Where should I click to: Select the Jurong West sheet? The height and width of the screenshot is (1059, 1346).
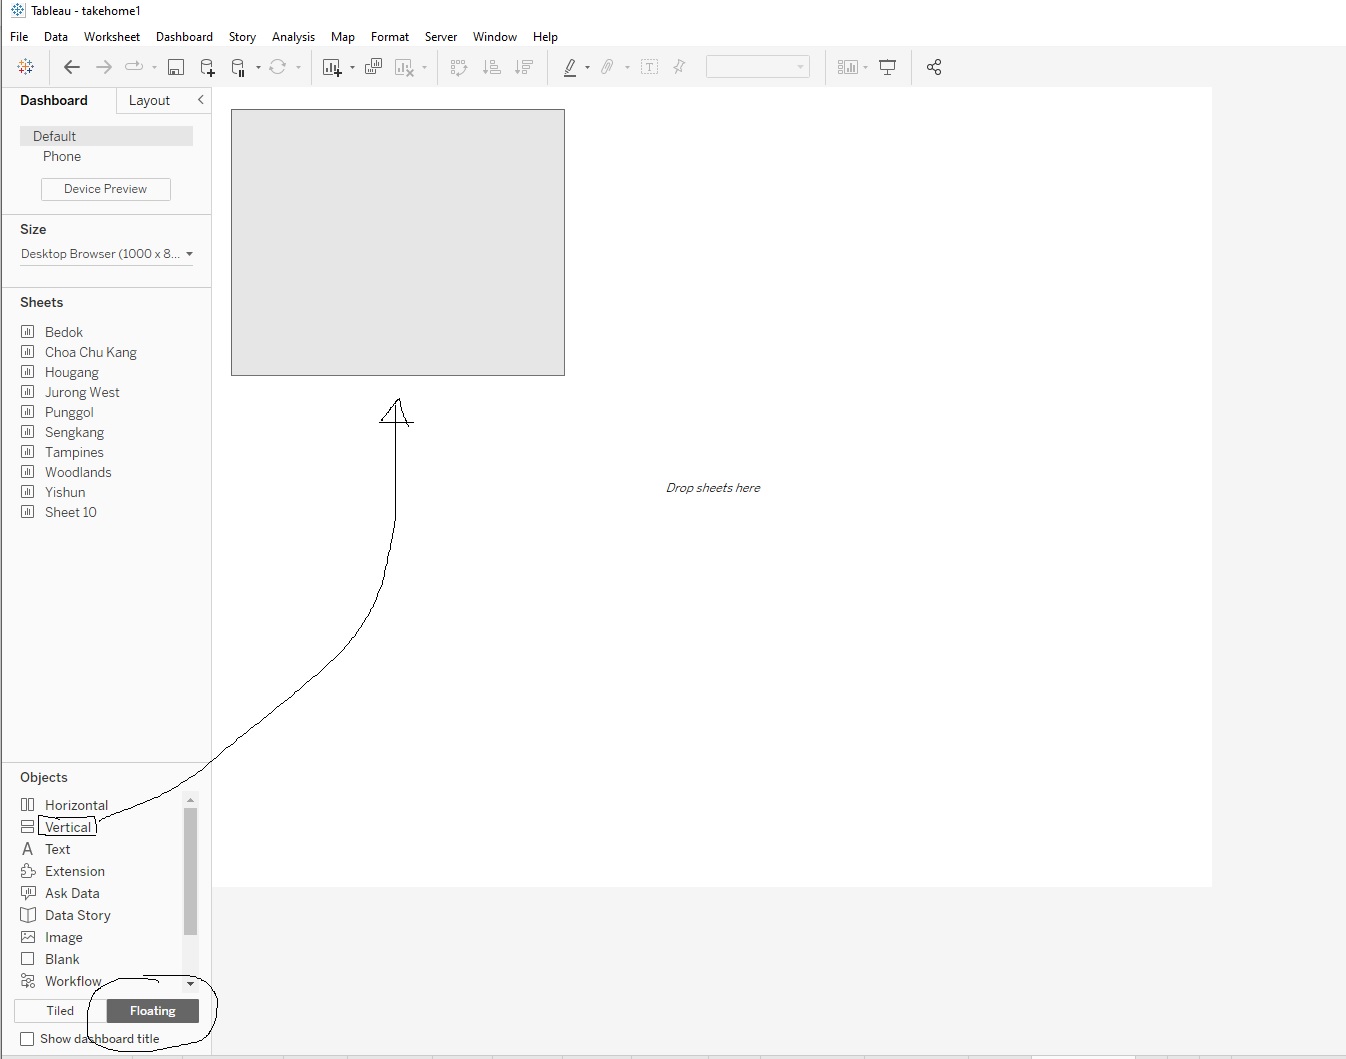click(82, 392)
